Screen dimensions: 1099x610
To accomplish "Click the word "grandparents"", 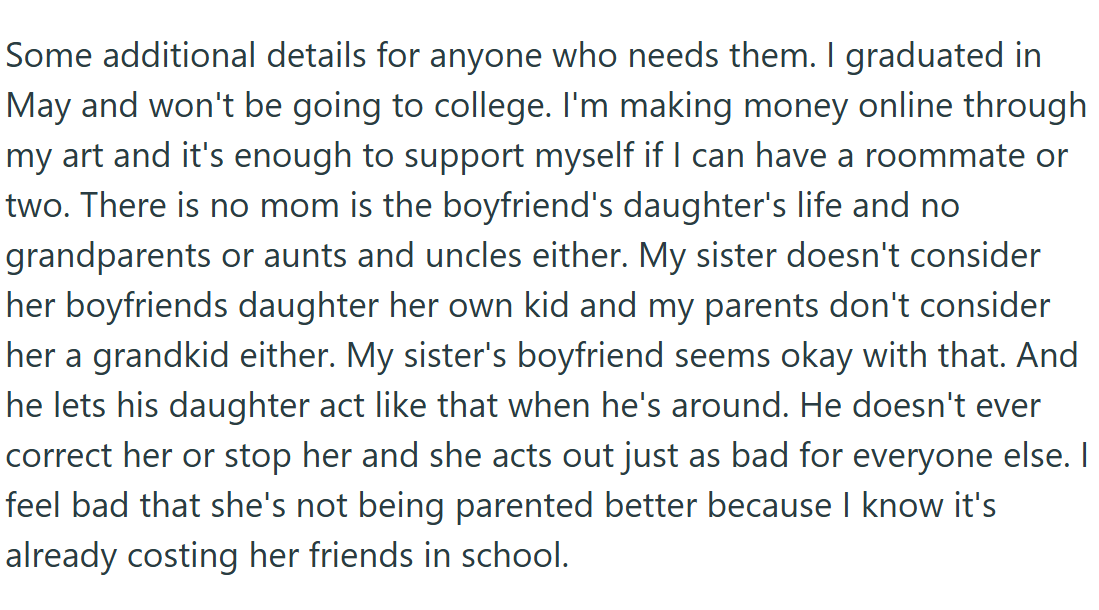I will click(112, 256).
